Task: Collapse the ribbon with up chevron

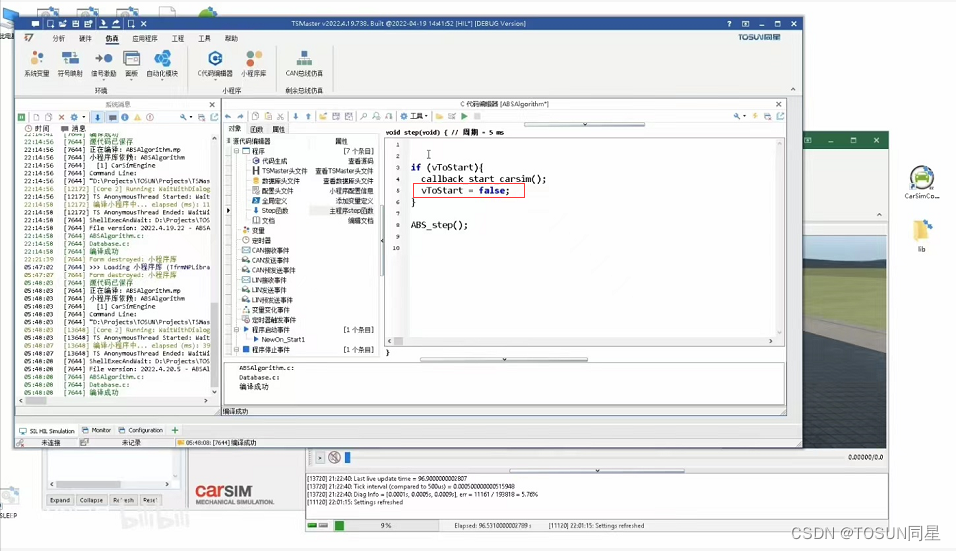Action: point(793,89)
